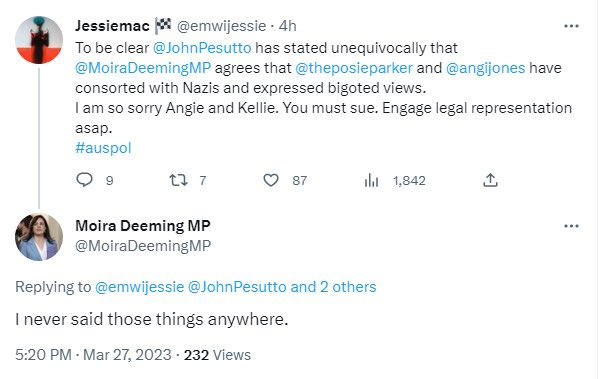This screenshot has height=379, width=599.
Task: Click the 4h timestamp on Jessiemac's tweet
Action: click(x=287, y=26)
